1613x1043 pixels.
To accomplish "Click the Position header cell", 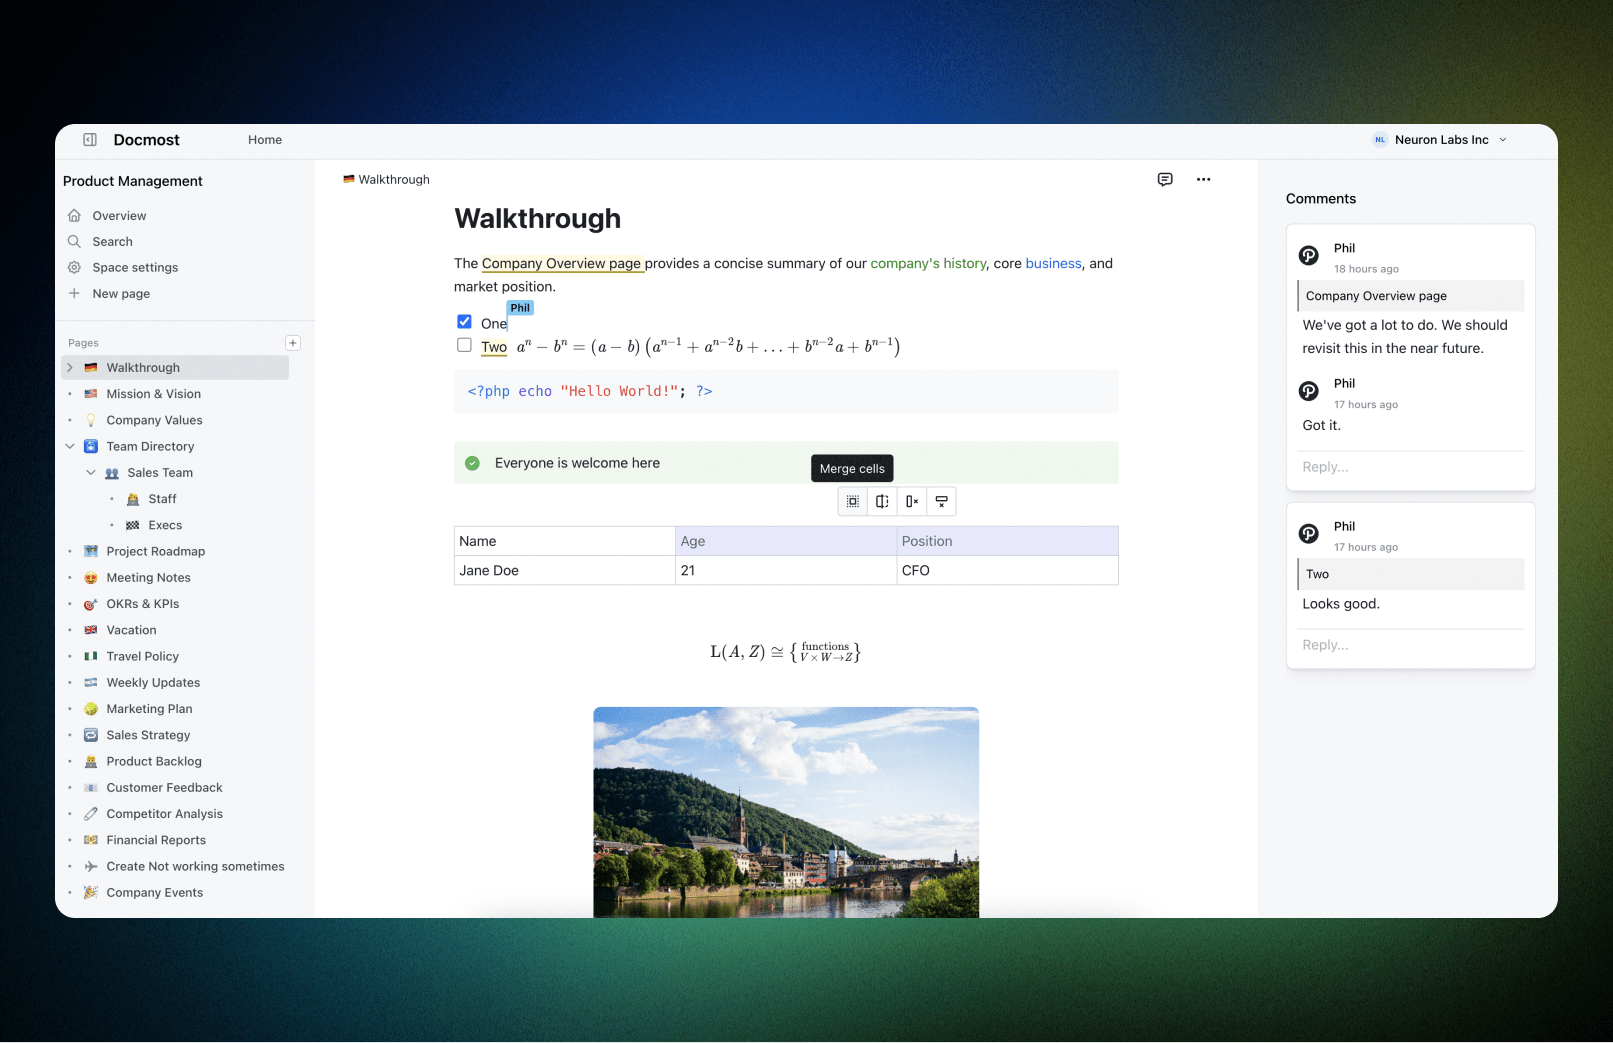I will [1007, 541].
